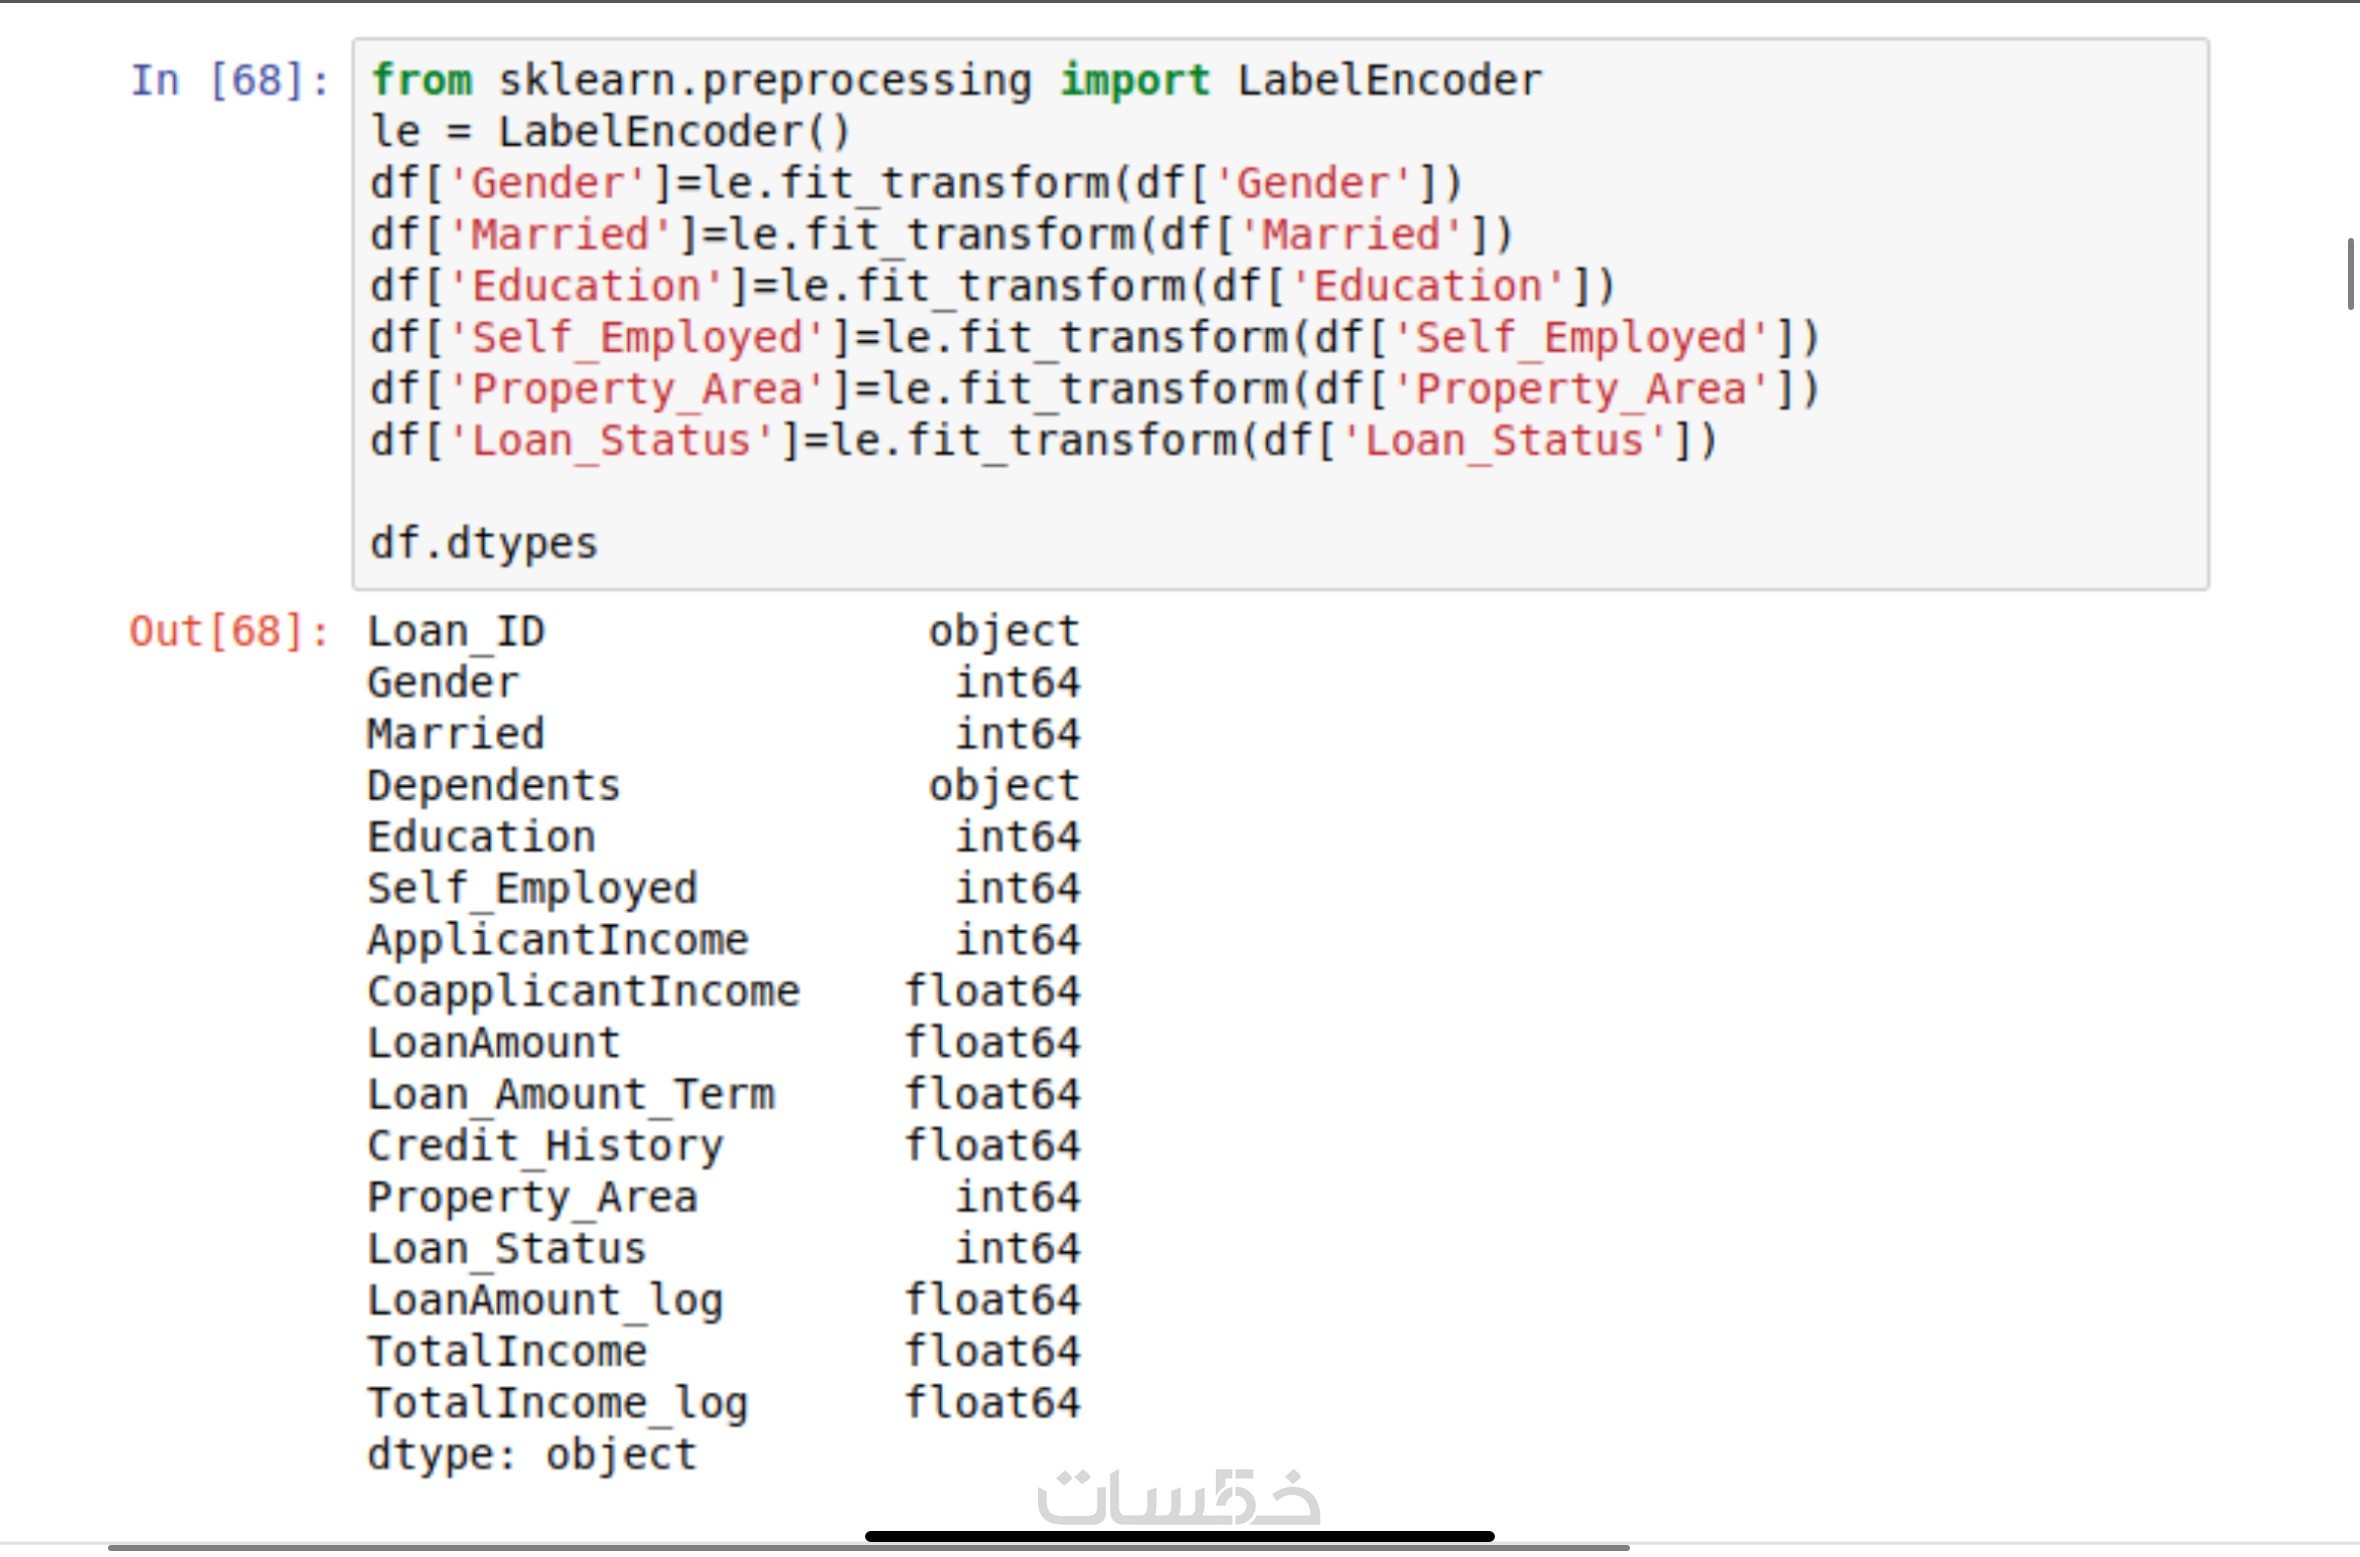Click the df['Property_Area'] fit_transform line
2360x1557 pixels.
coord(1095,390)
